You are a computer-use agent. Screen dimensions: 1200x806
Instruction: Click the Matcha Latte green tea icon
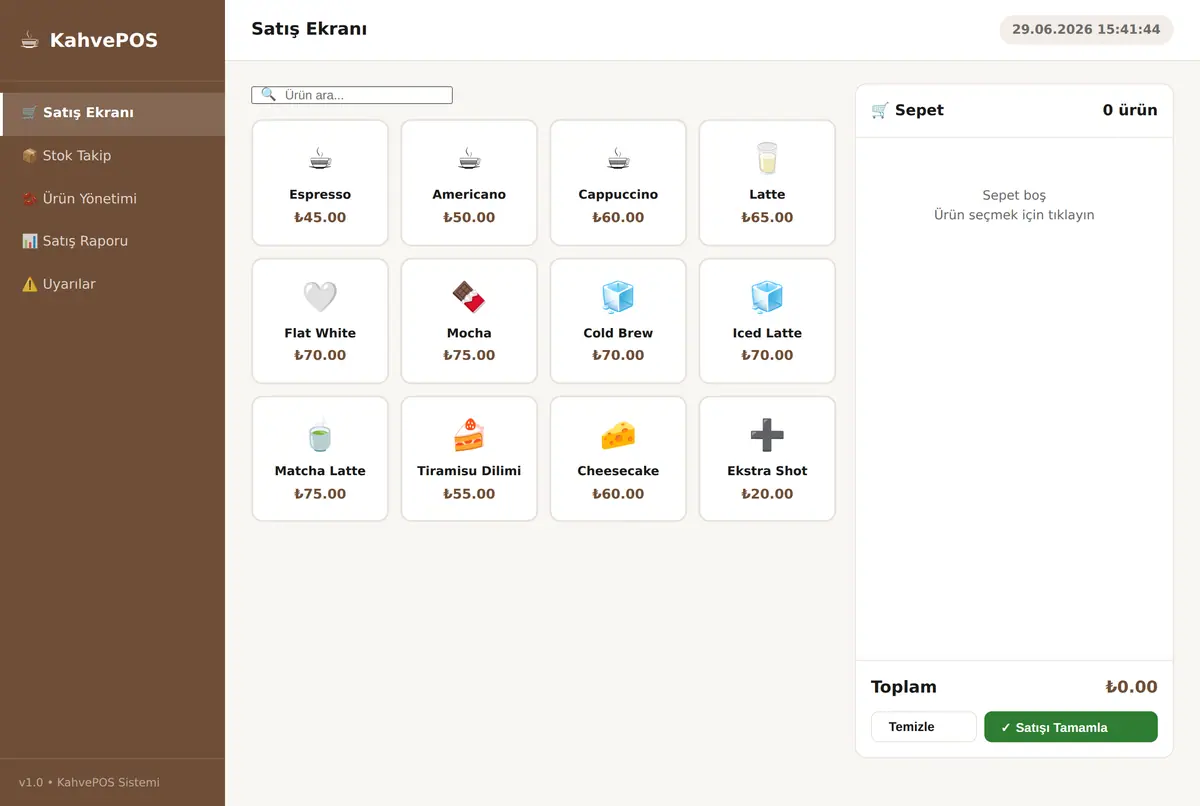click(320, 435)
